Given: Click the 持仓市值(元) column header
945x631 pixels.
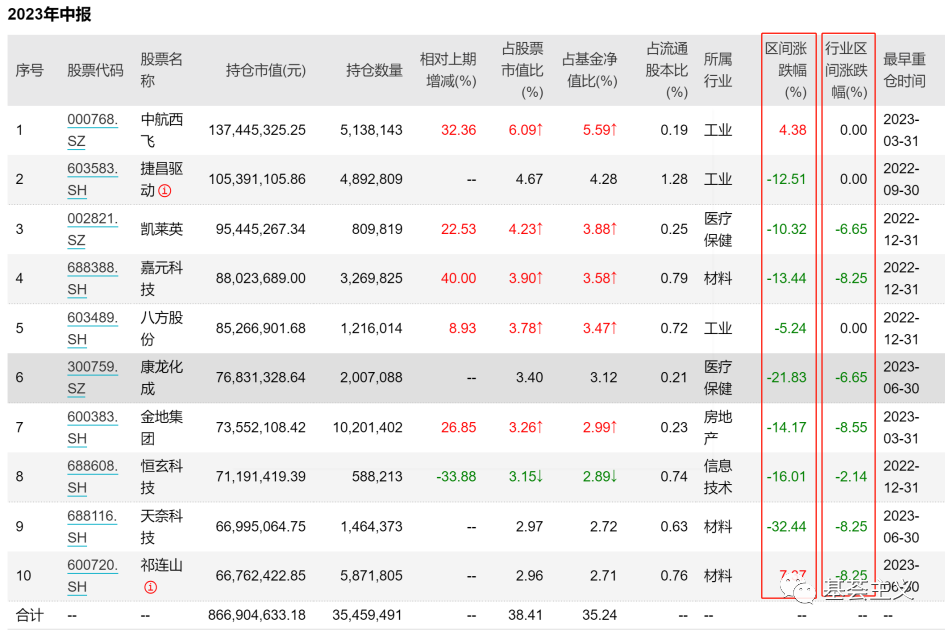Looking at the screenshot, I should point(266,71).
